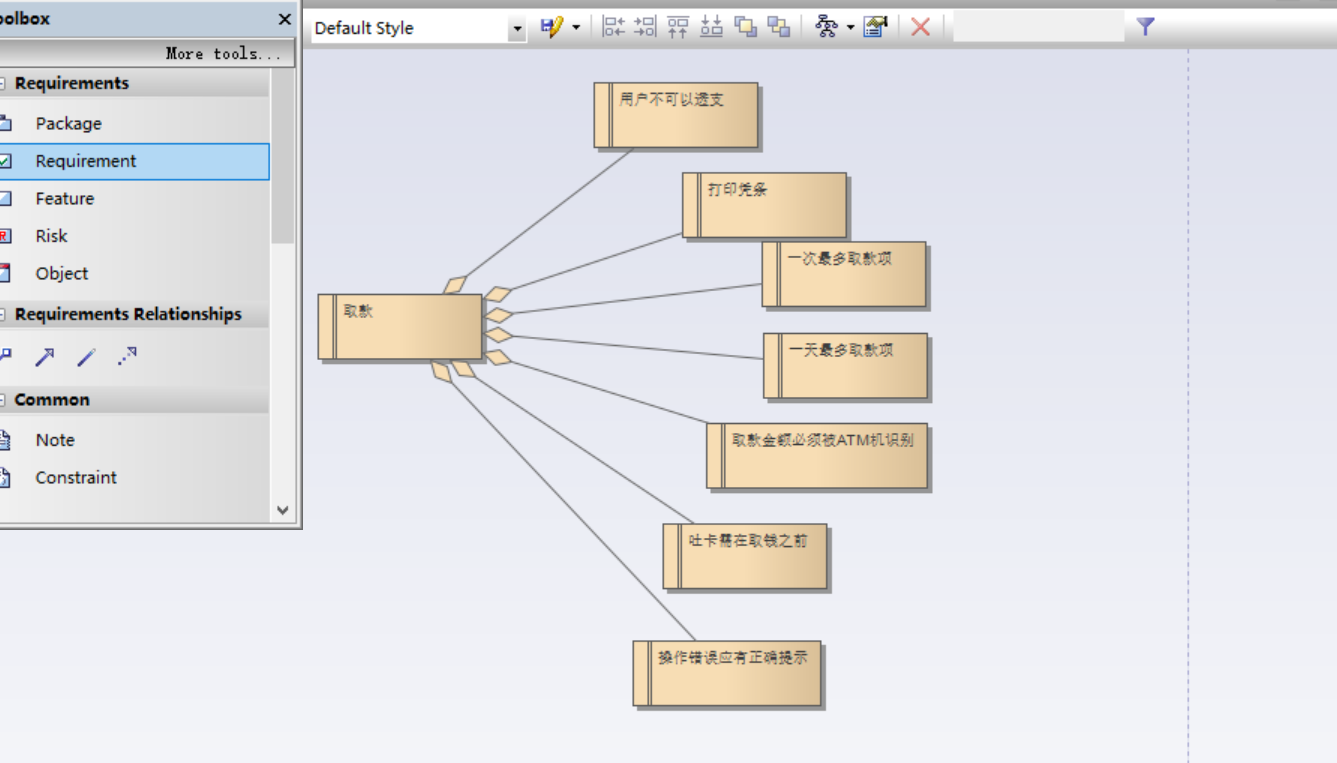This screenshot has height=763, width=1337.
Task: Align selected elements to the right
Action: point(646,27)
